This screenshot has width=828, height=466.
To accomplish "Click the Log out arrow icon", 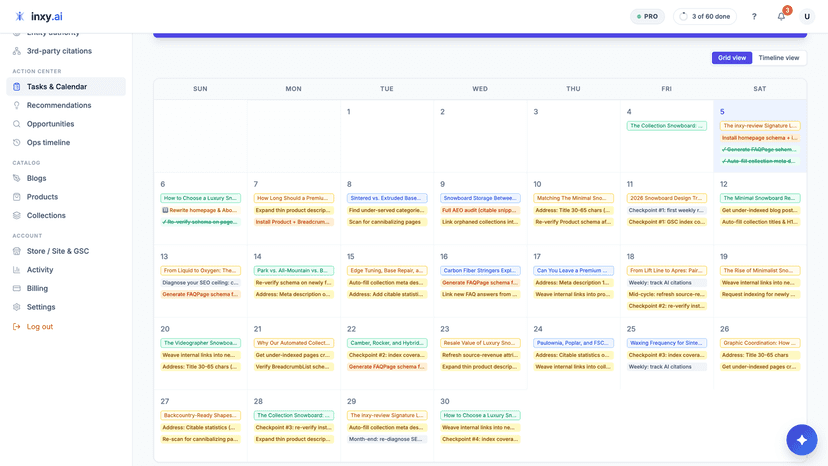I will click(16, 327).
